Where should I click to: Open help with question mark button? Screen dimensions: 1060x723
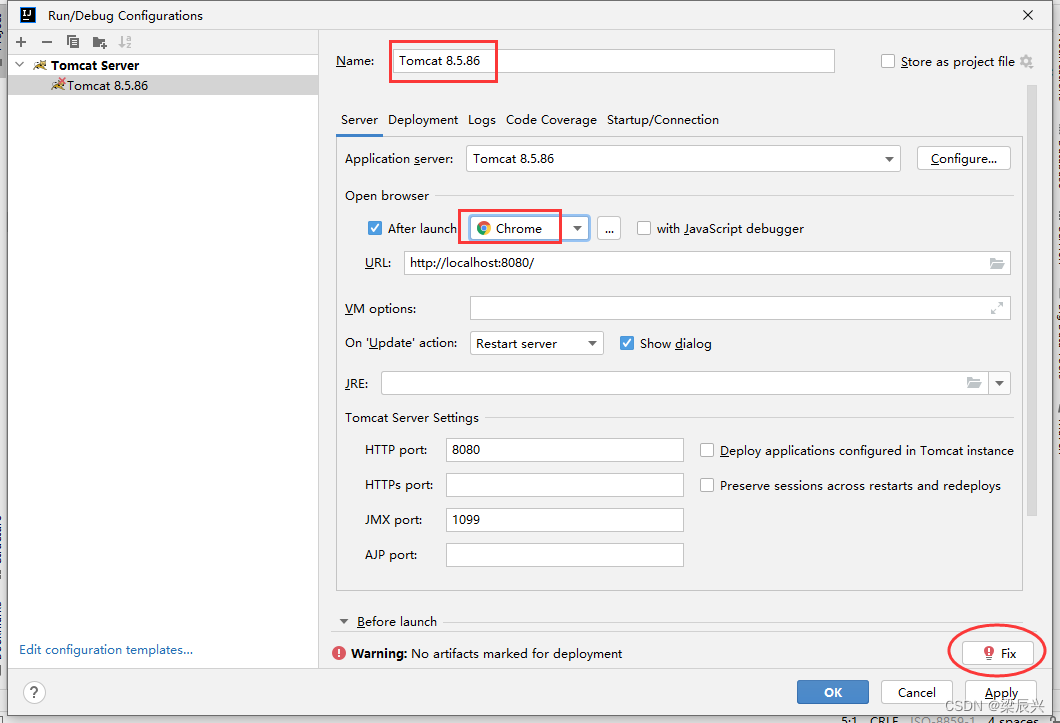[x=34, y=692]
